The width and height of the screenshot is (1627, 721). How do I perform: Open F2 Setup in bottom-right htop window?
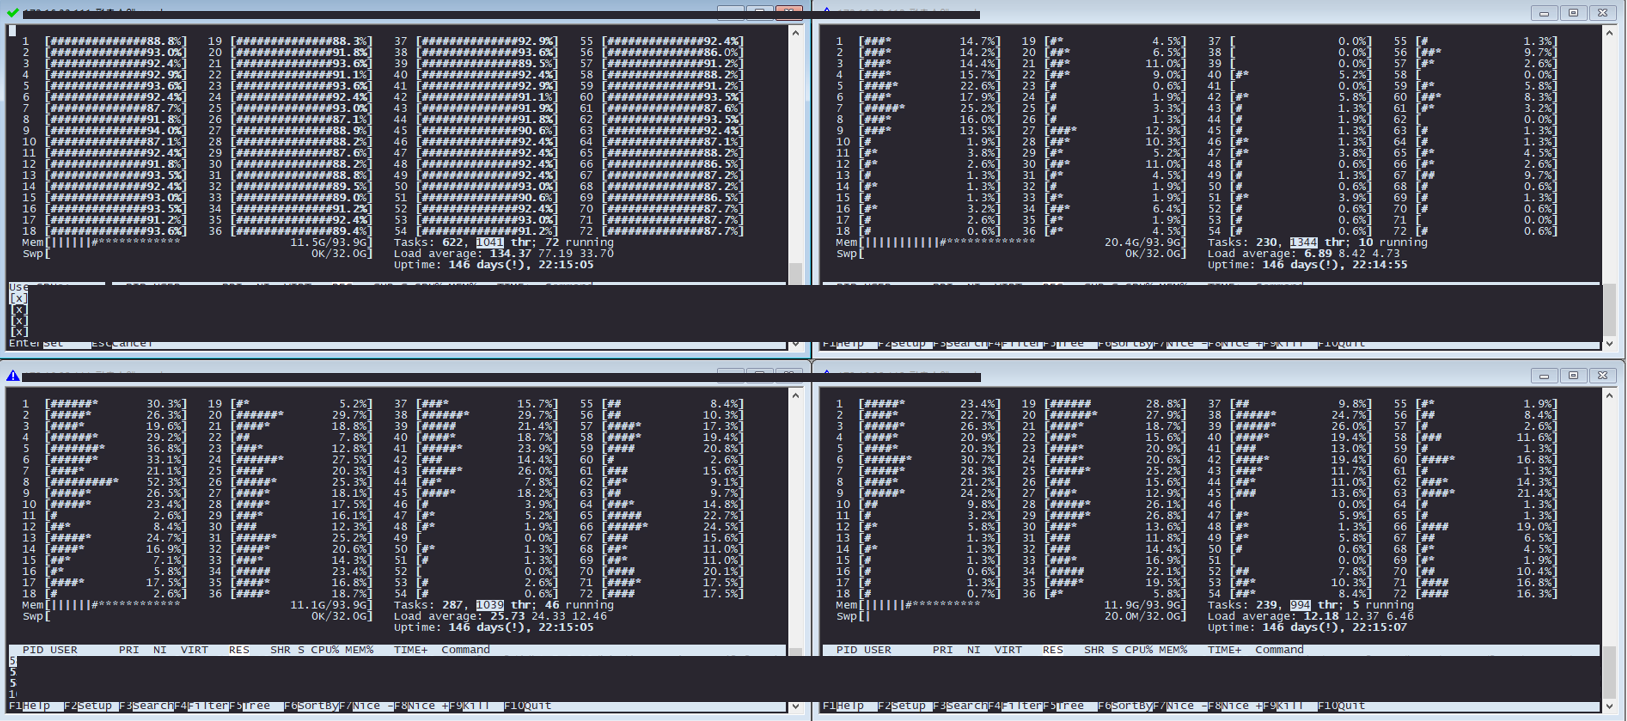(x=903, y=706)
